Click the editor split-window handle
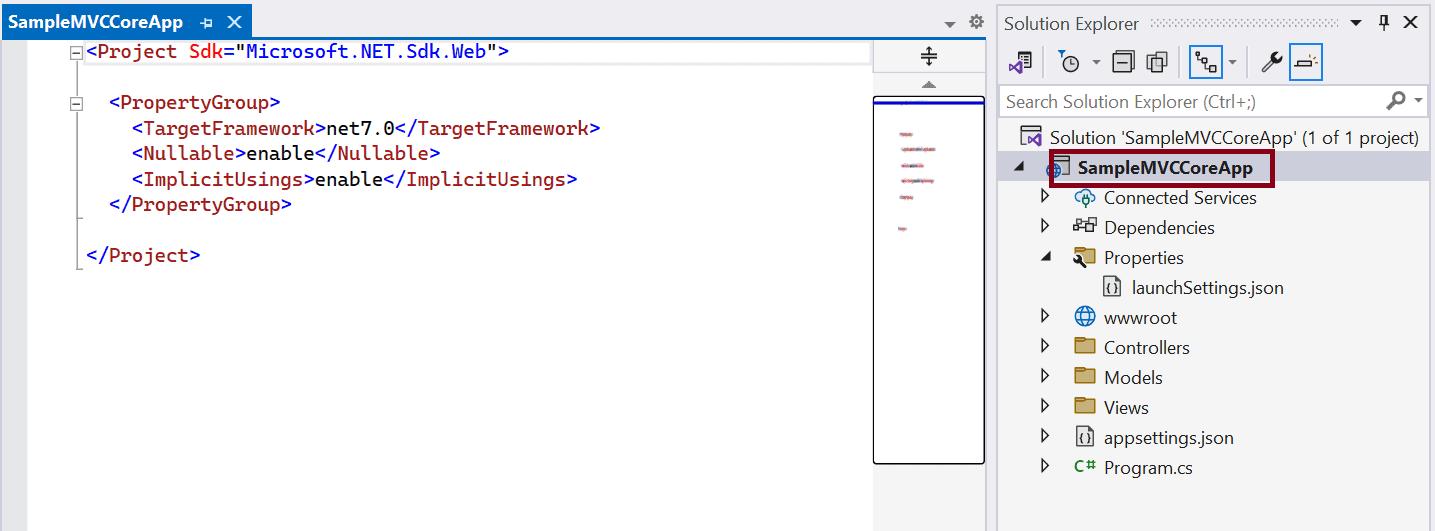This screenshot has height=531, width=1435. coord(928,57)
